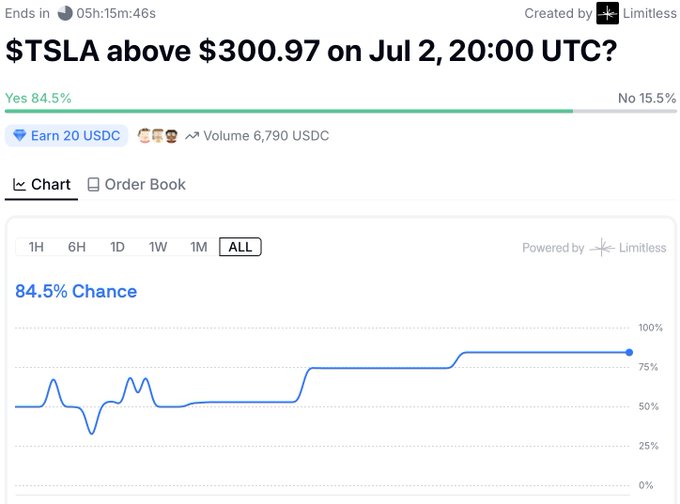Click the volume trend arrow icon
This screenshot has width=680, height=504.
(192, 136)
